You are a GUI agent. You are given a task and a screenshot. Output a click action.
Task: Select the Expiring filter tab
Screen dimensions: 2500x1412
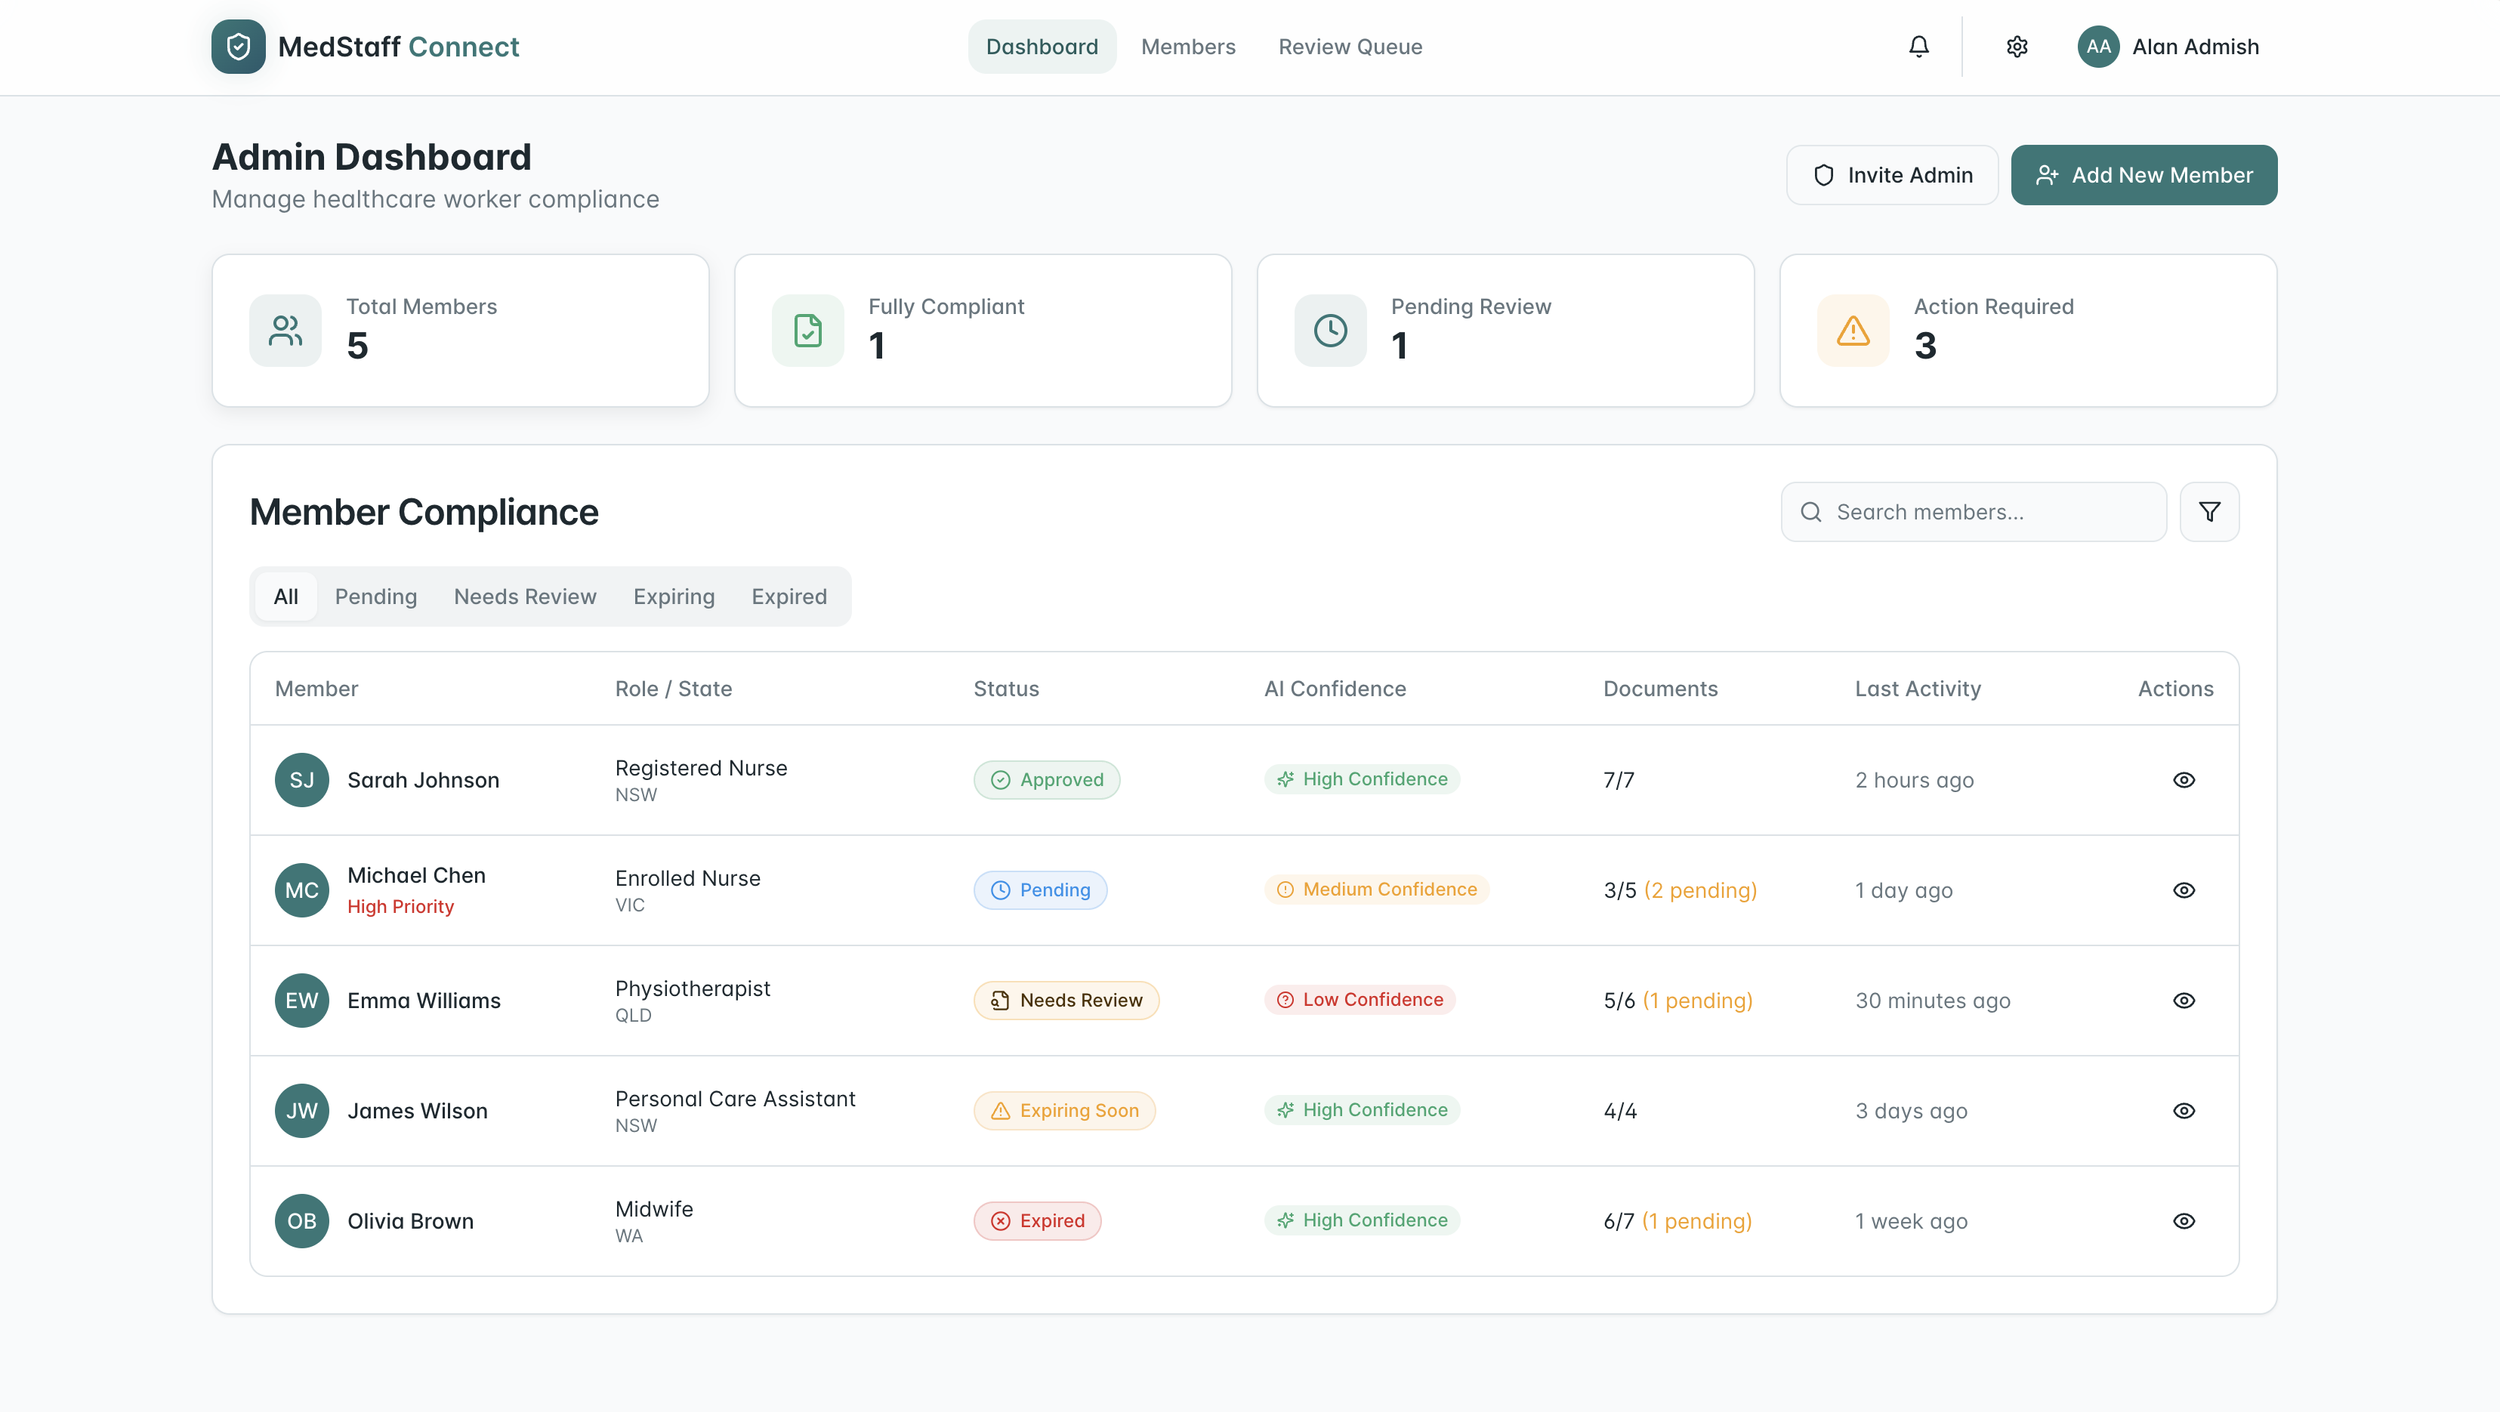[x=674, y=597]
